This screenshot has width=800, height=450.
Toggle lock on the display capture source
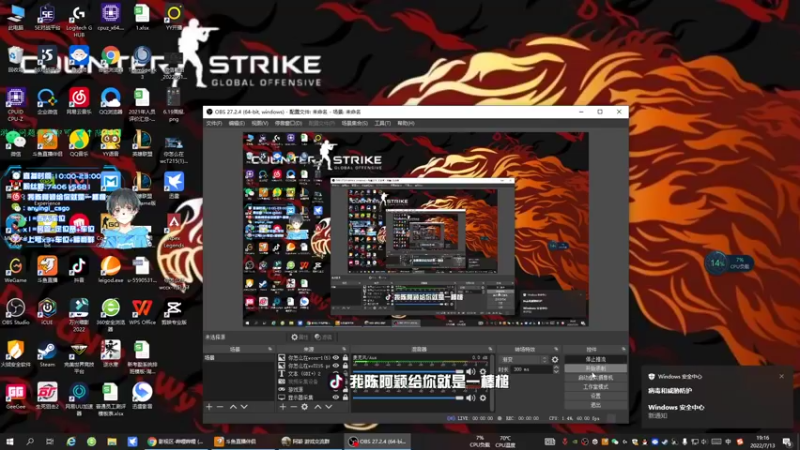[x=345, y=397]
